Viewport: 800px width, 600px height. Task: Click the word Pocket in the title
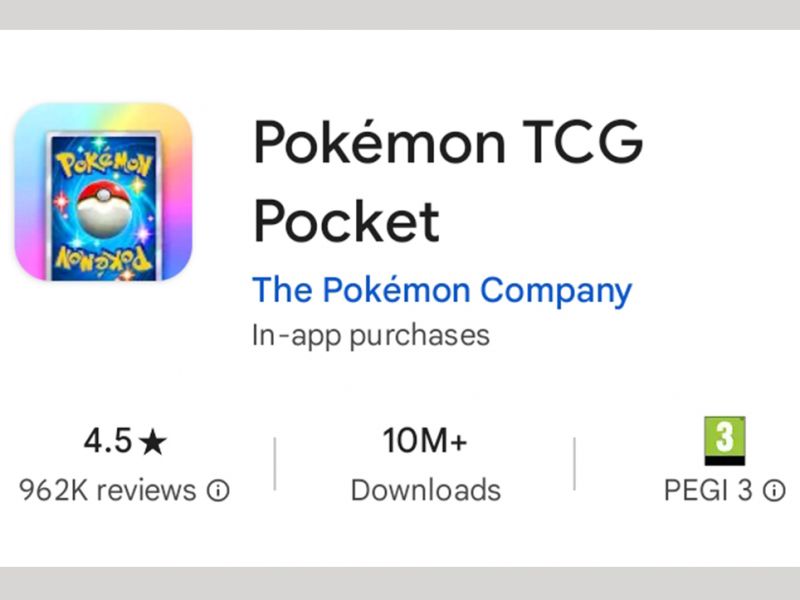coord(346,221)
